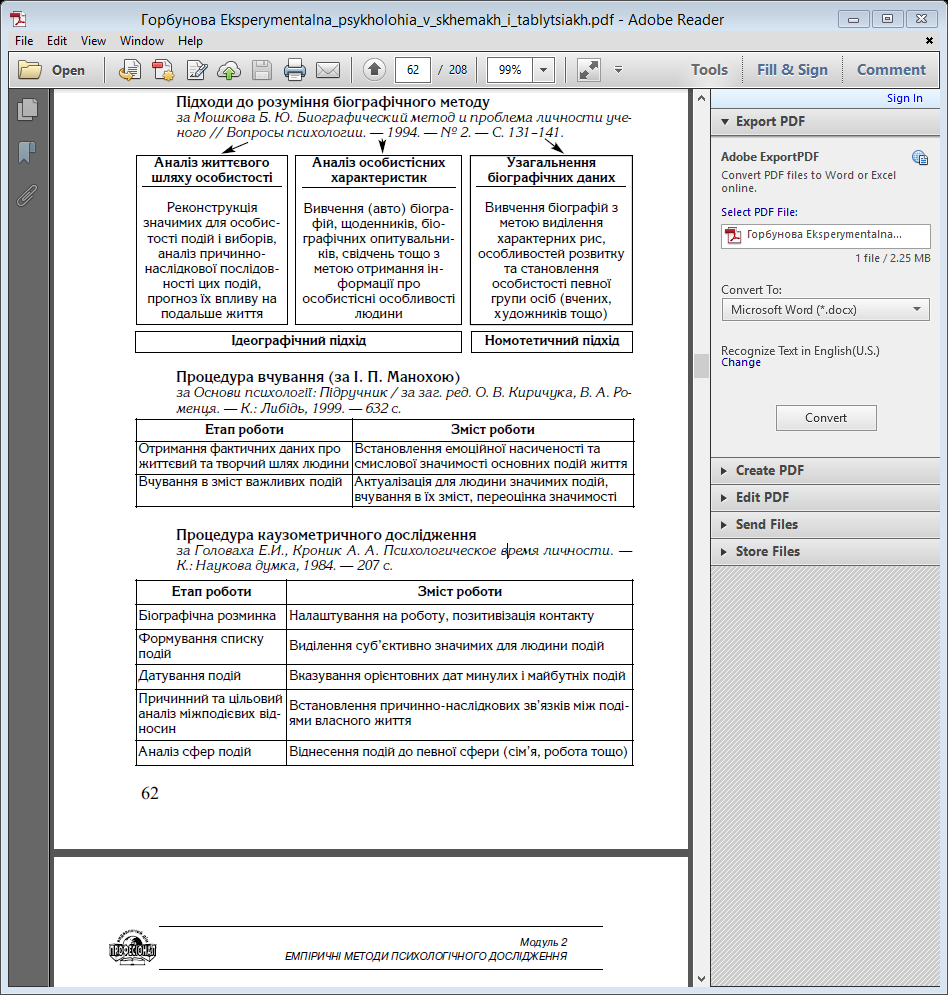Click the Sign In link
Screen dimensions: 948x995
904,98
